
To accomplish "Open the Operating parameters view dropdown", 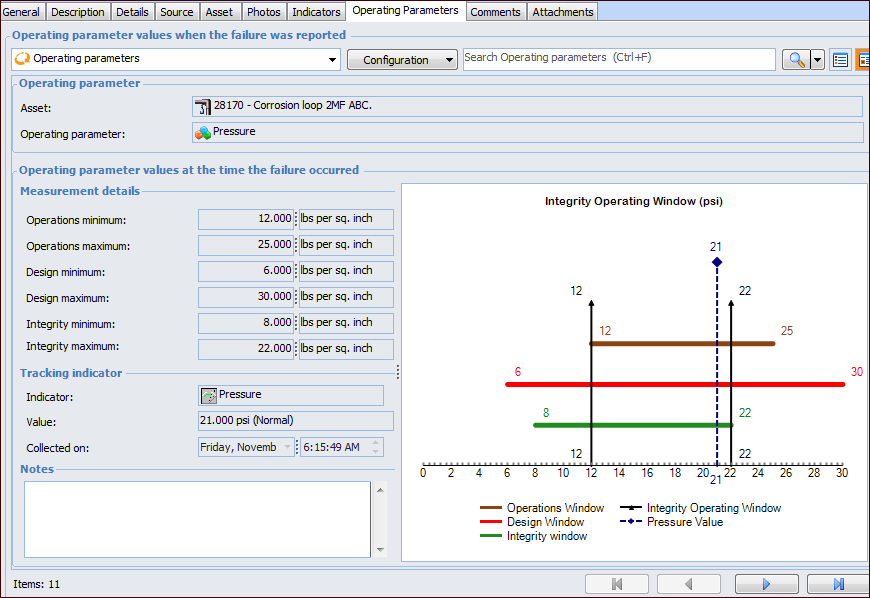I will click(333, 60).
